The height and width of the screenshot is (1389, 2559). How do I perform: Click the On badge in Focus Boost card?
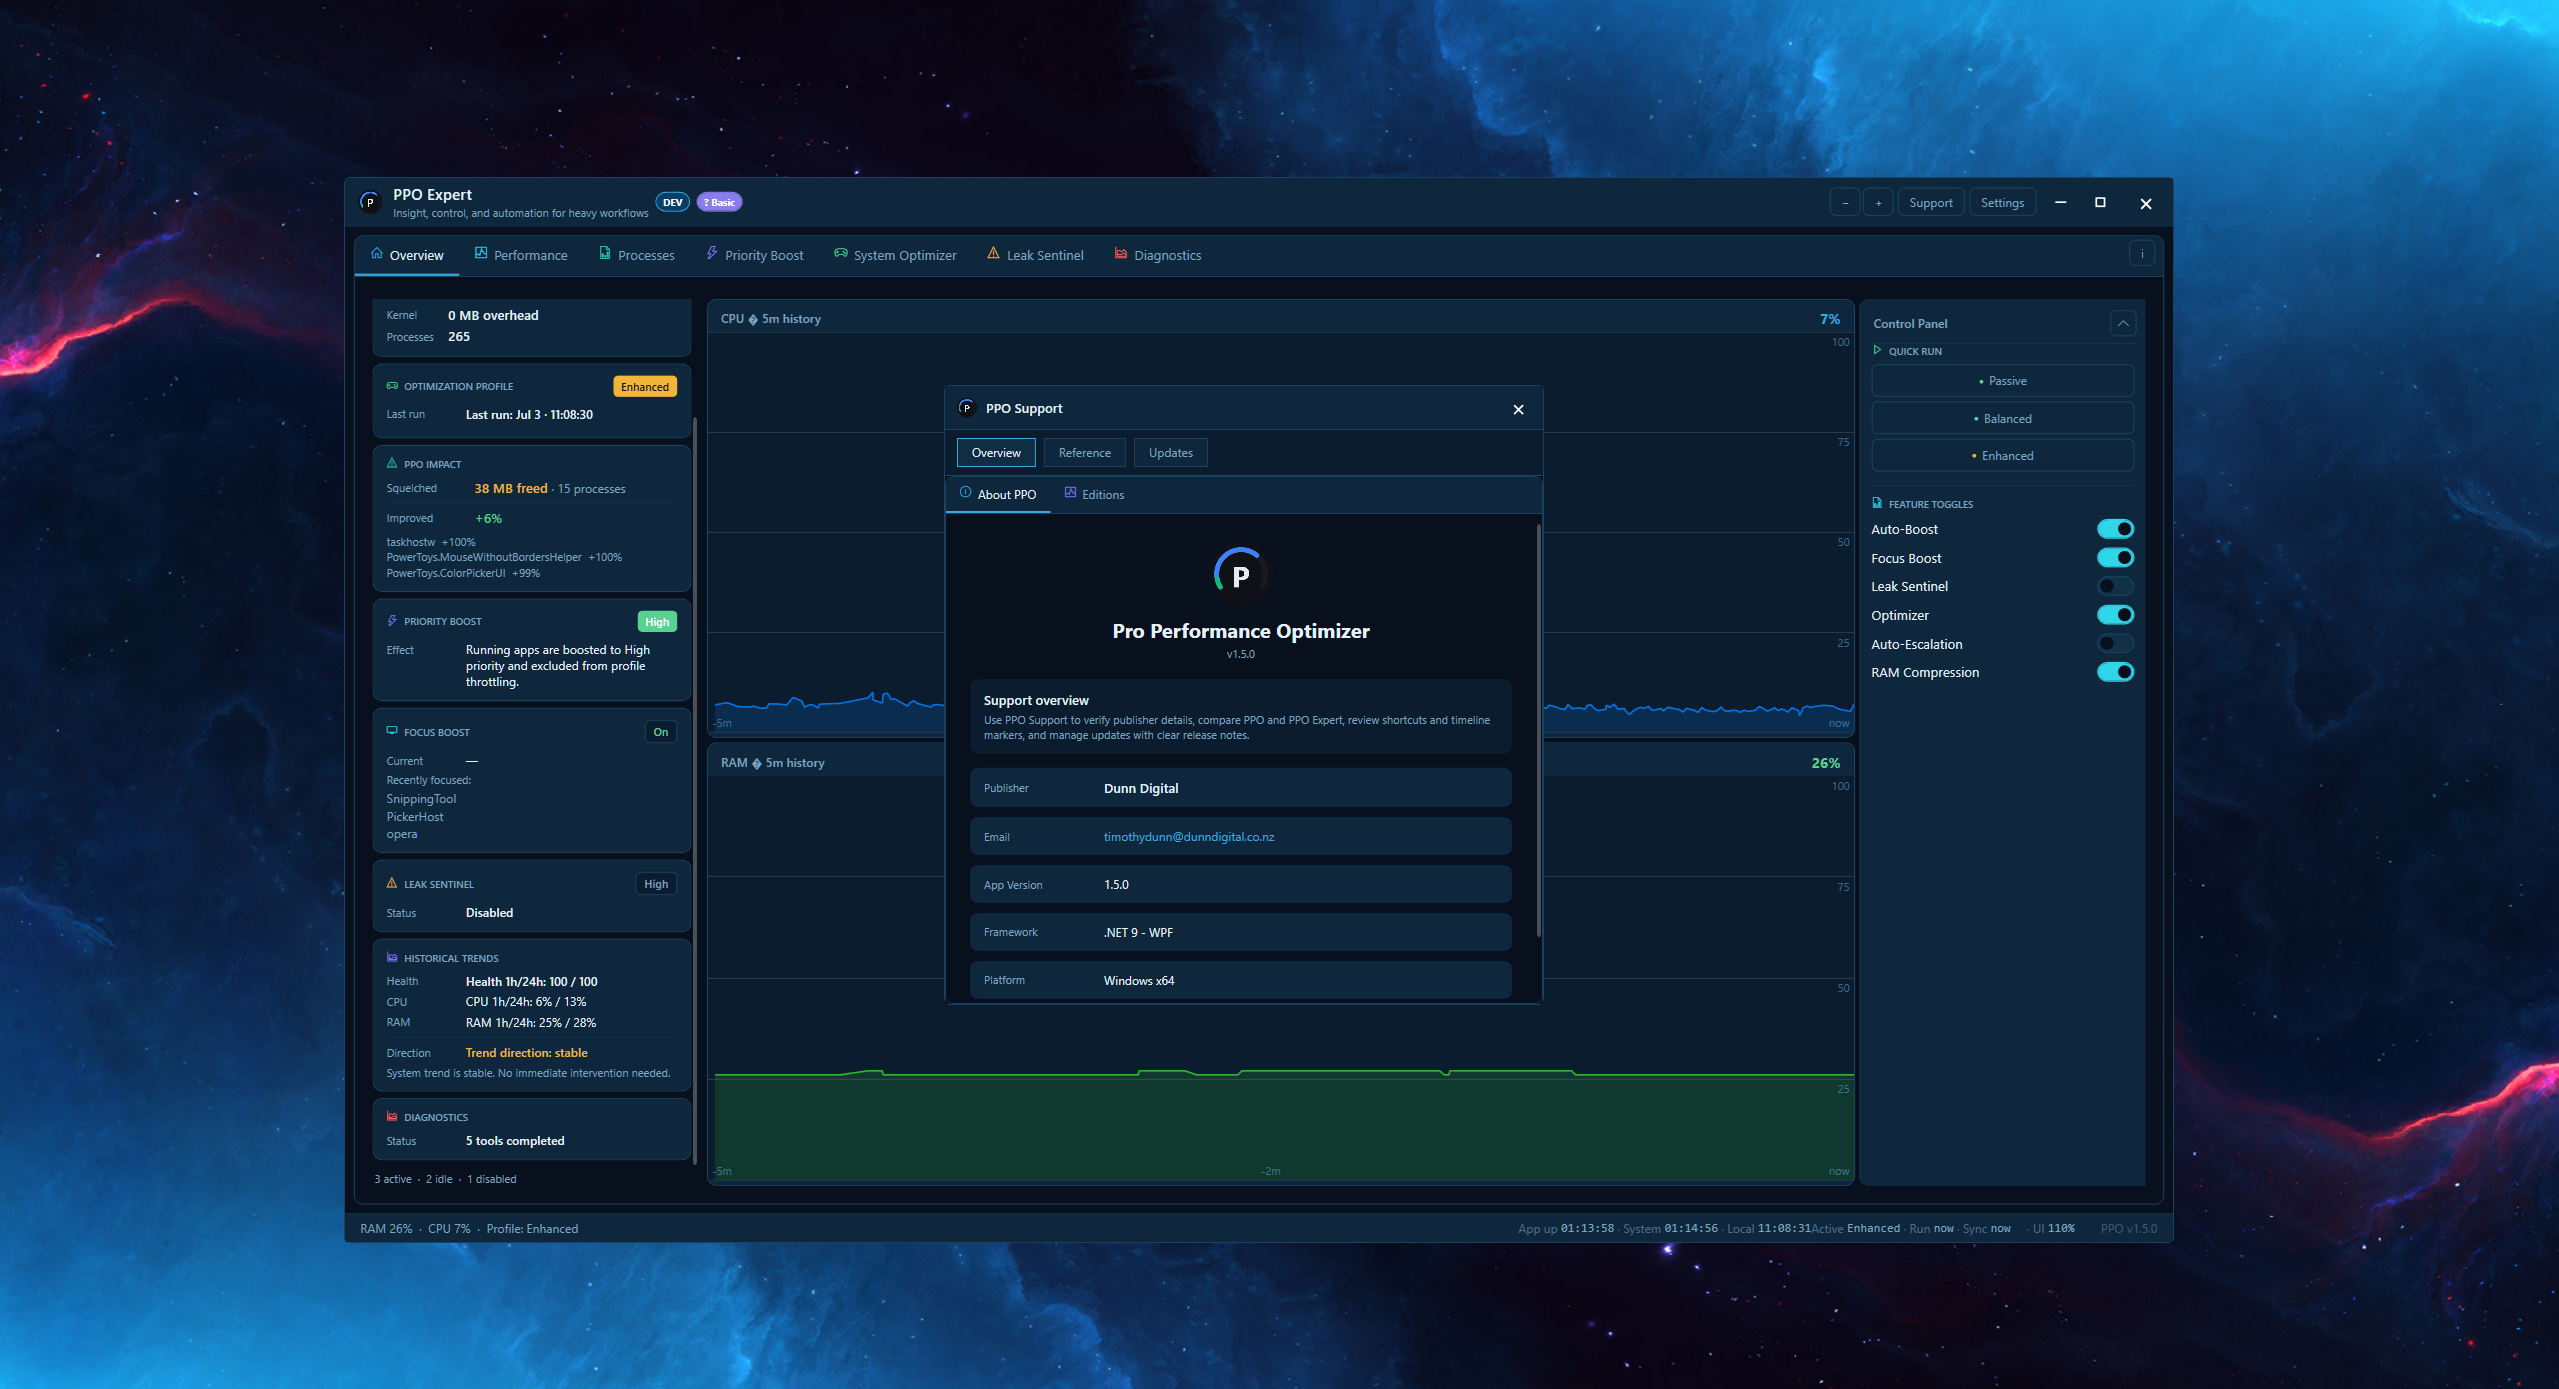(x=660, y=732)
